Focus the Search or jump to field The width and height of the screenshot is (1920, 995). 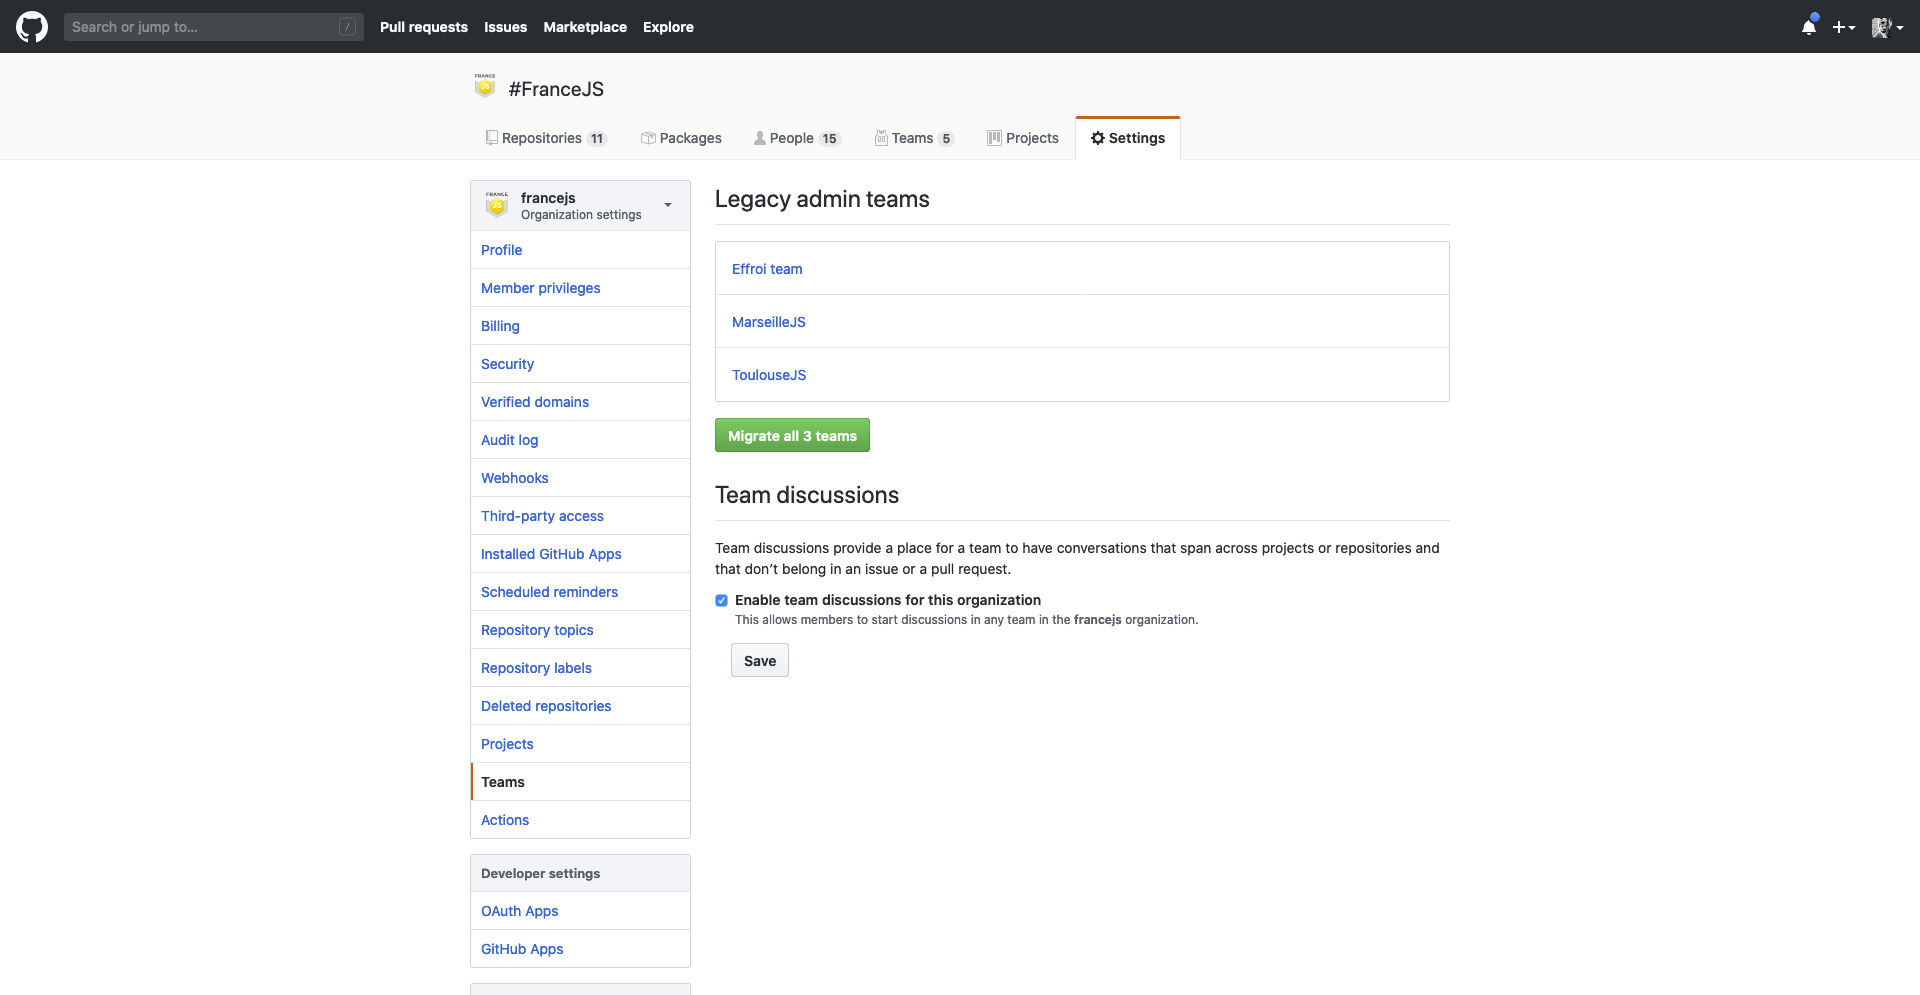[214, 27]
